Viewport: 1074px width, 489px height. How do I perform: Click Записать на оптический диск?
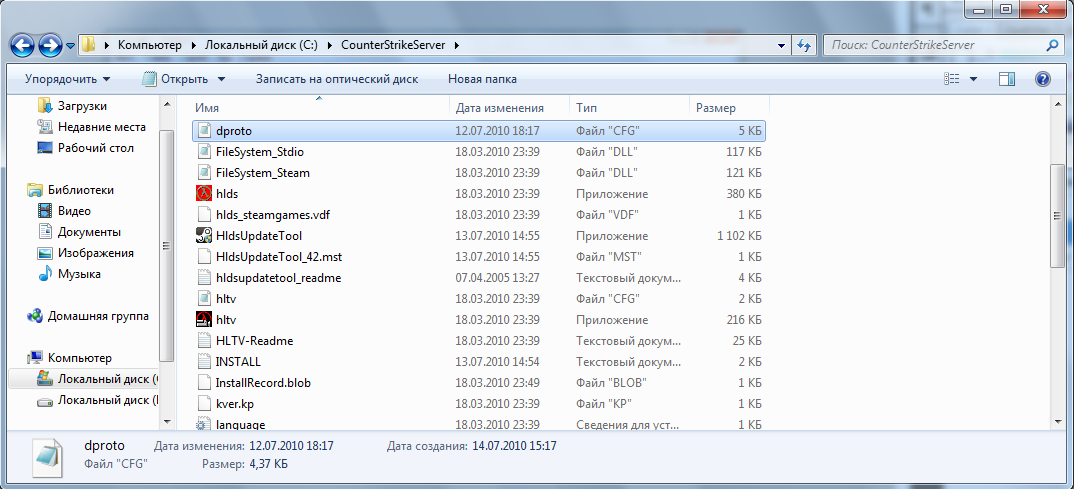337,79
